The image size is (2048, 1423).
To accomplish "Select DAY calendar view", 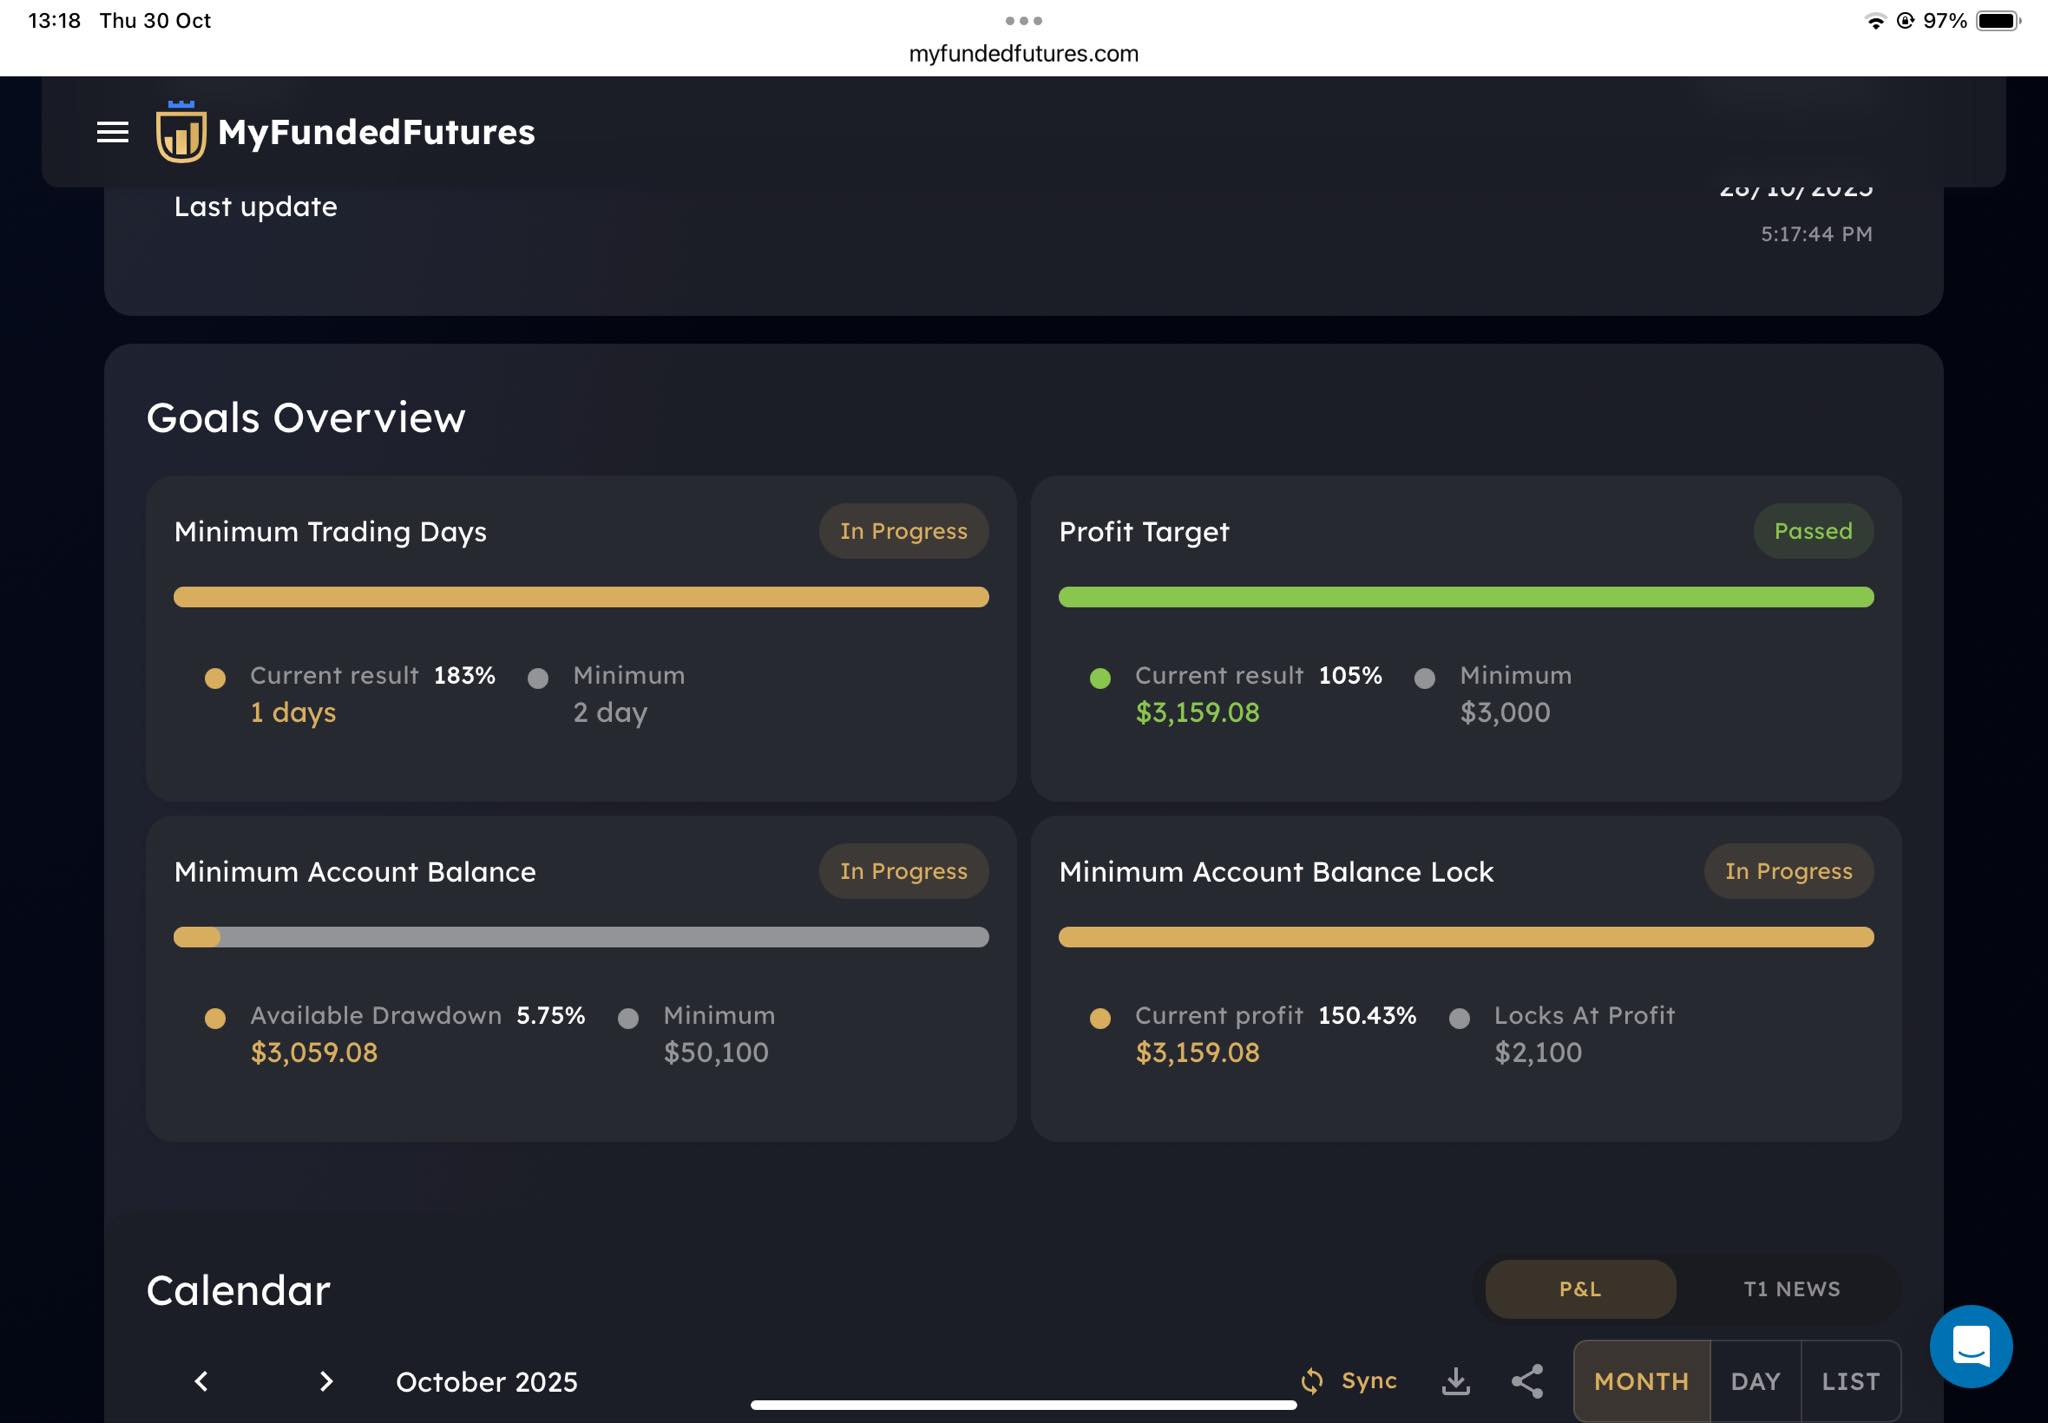I will 1755,1381.
